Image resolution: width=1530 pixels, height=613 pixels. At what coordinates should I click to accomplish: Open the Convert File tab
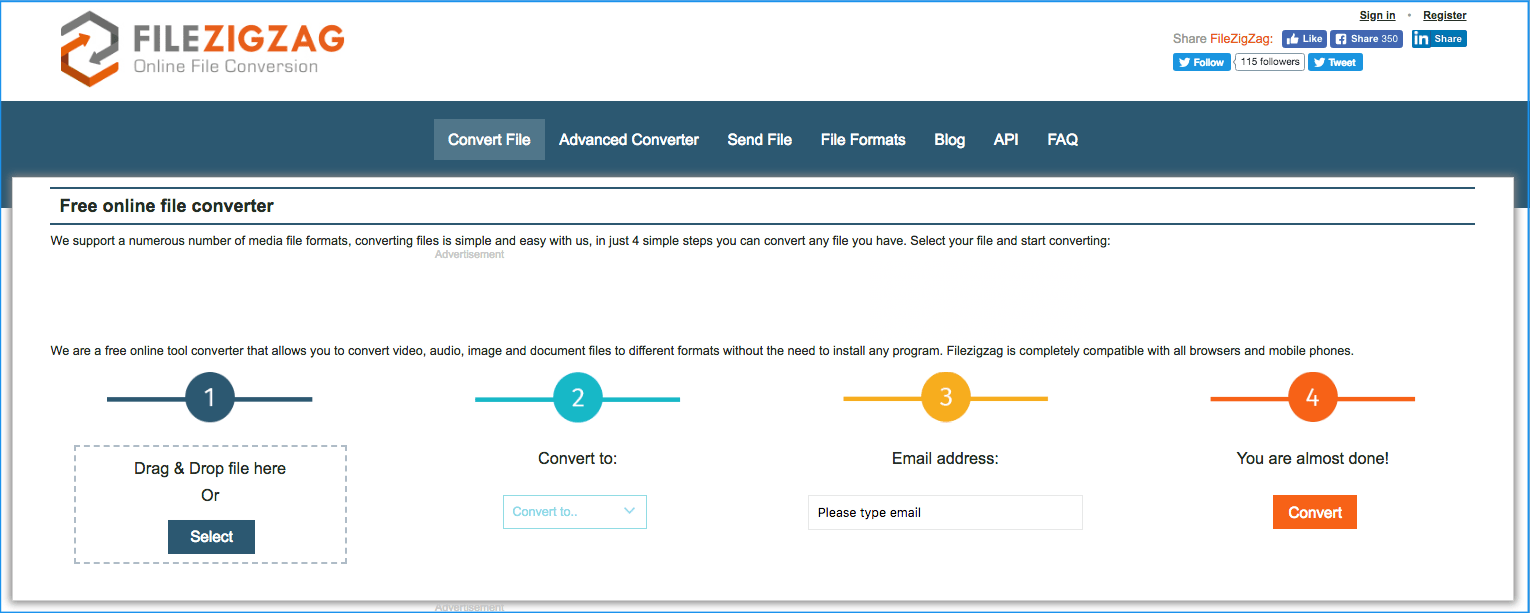click(489, 140)
